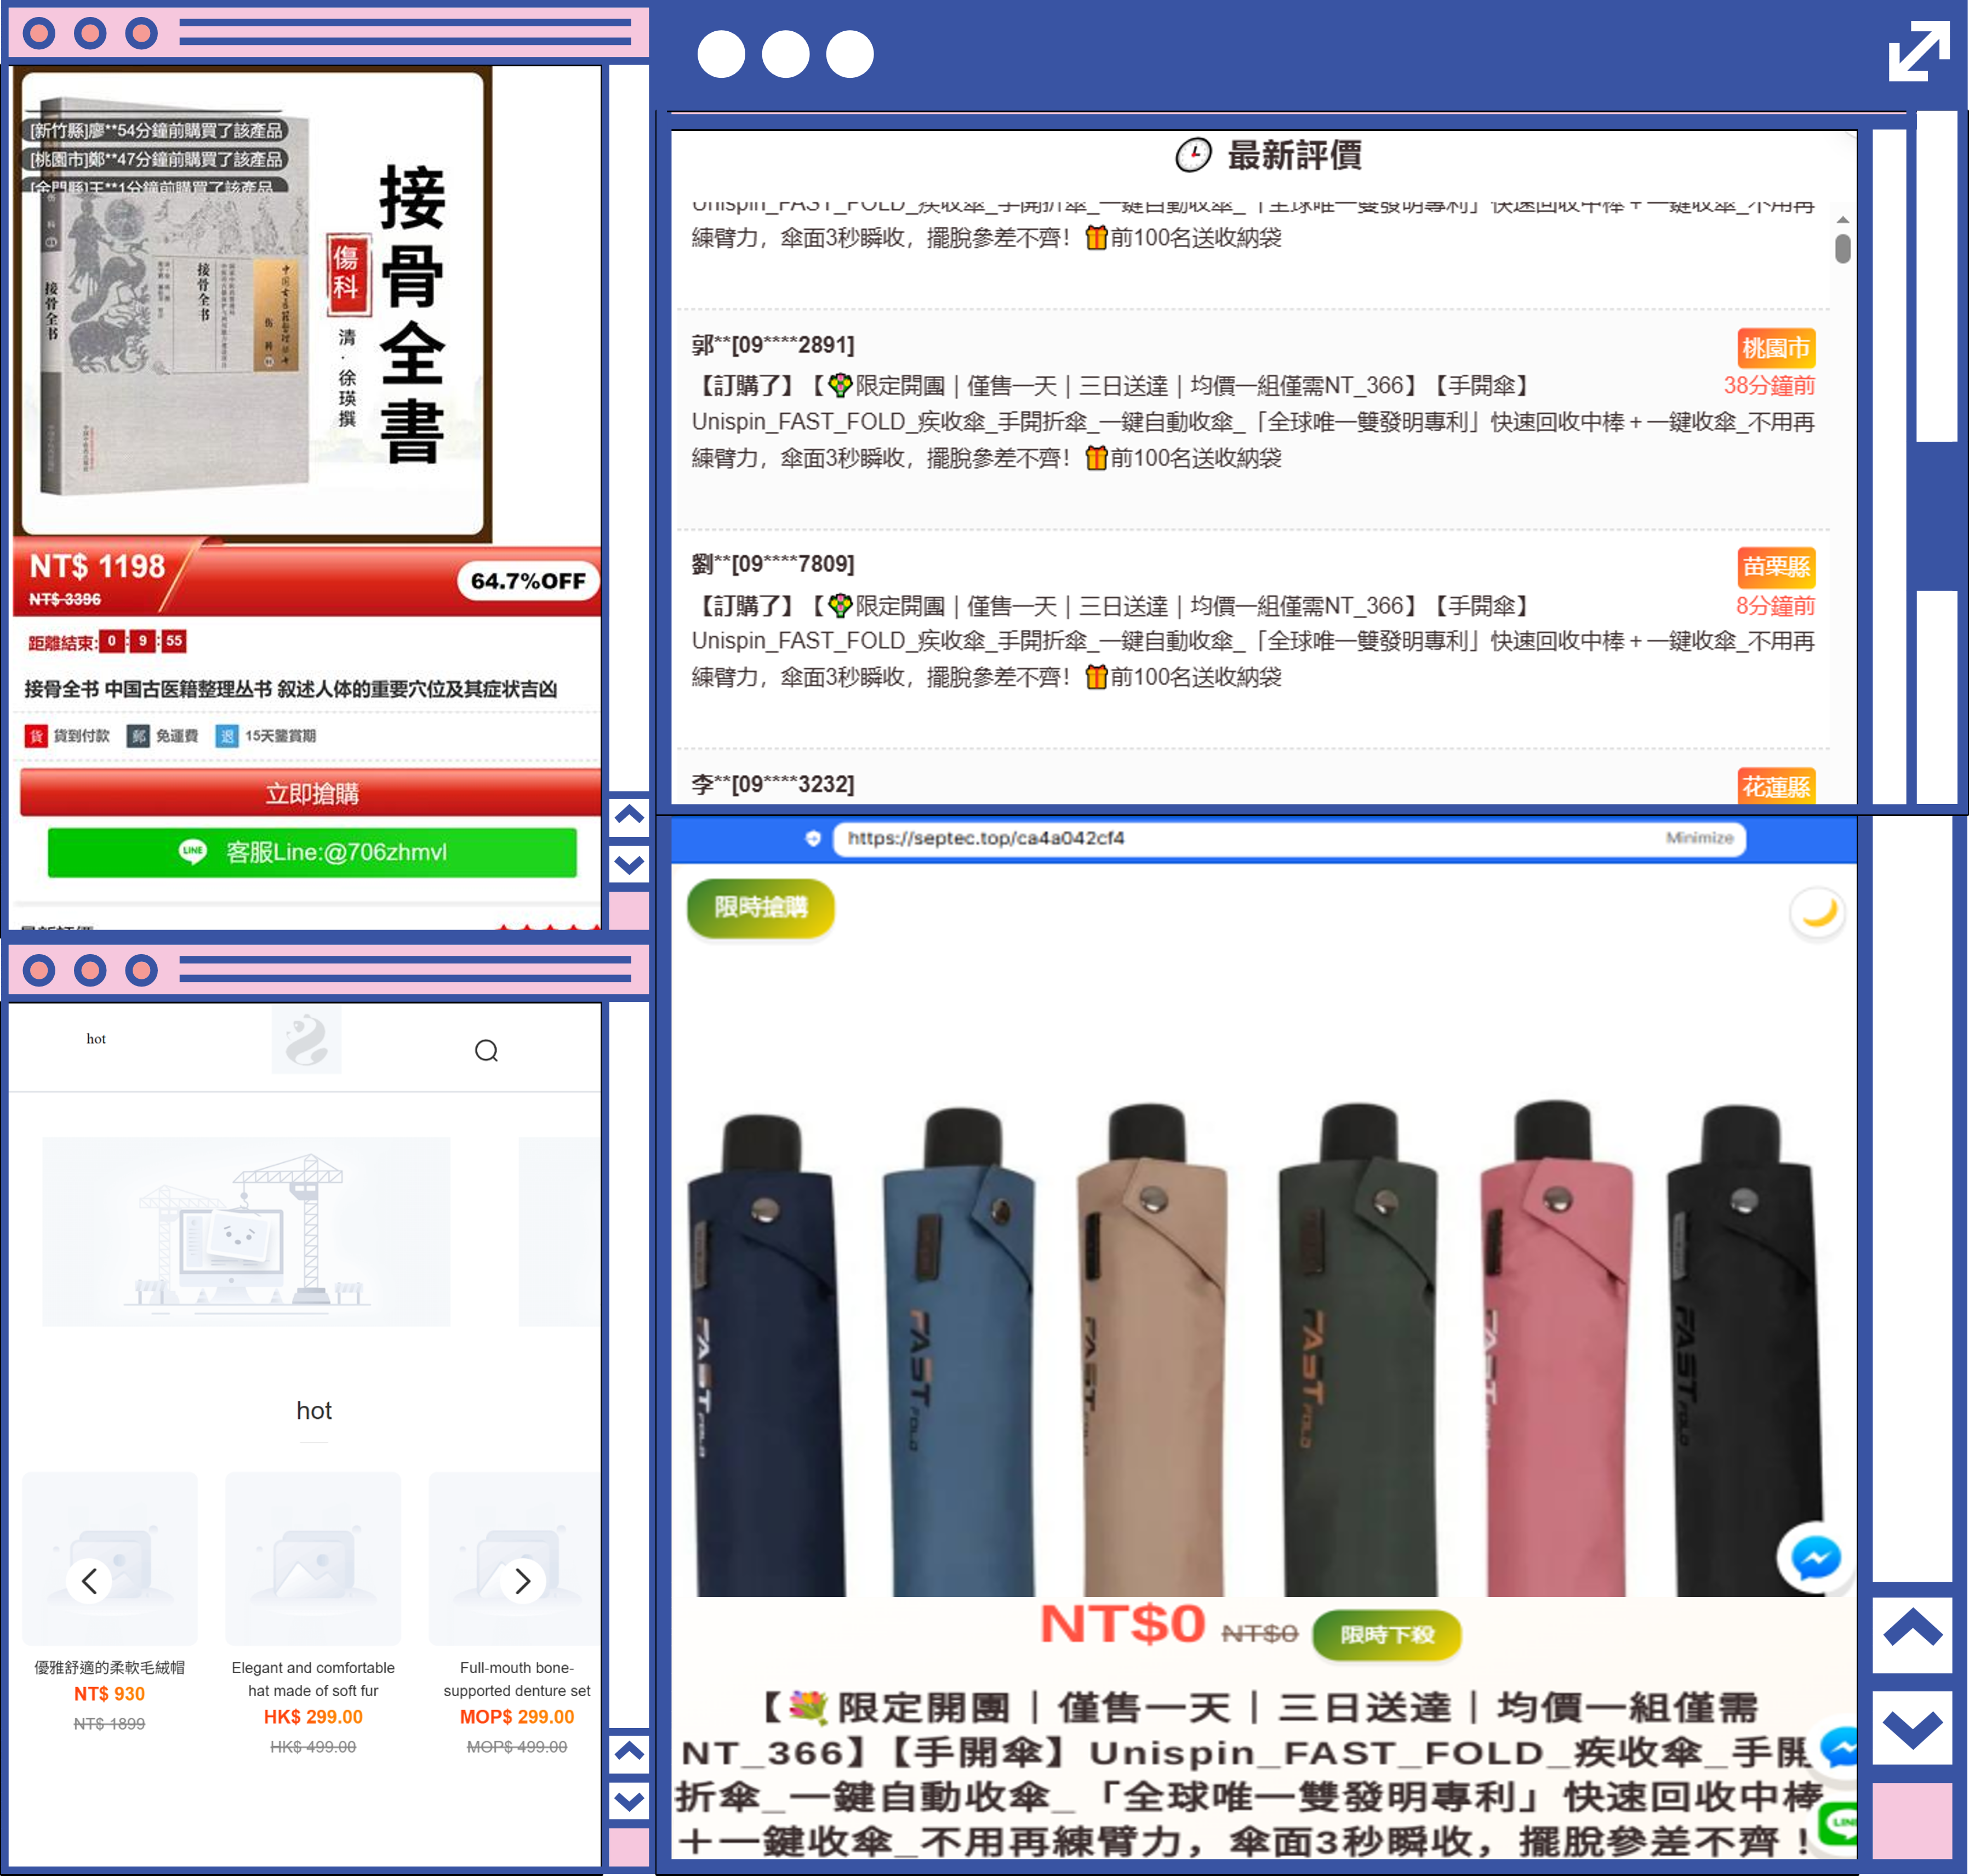Click the down arrow in the book window scrollbar

pos(629,864)
